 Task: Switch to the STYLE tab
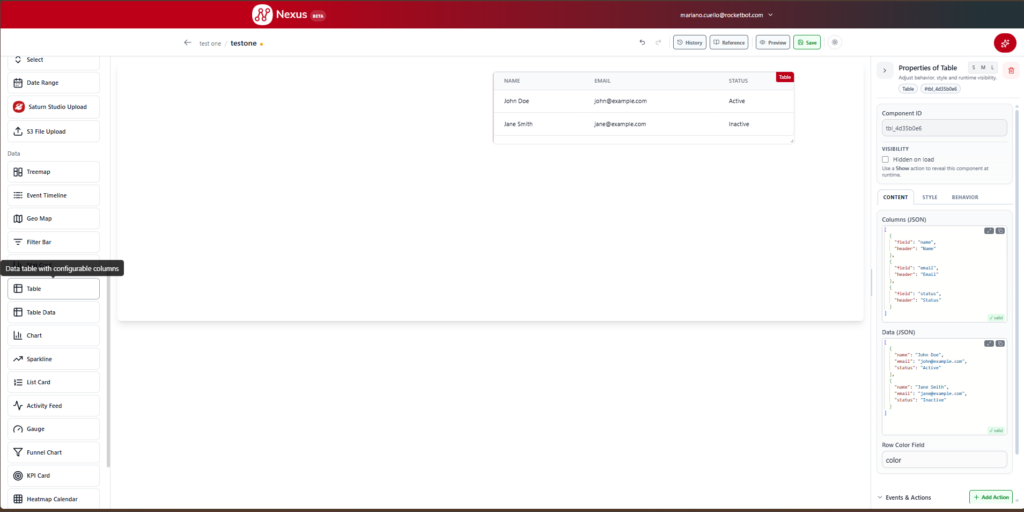point(929,197)
